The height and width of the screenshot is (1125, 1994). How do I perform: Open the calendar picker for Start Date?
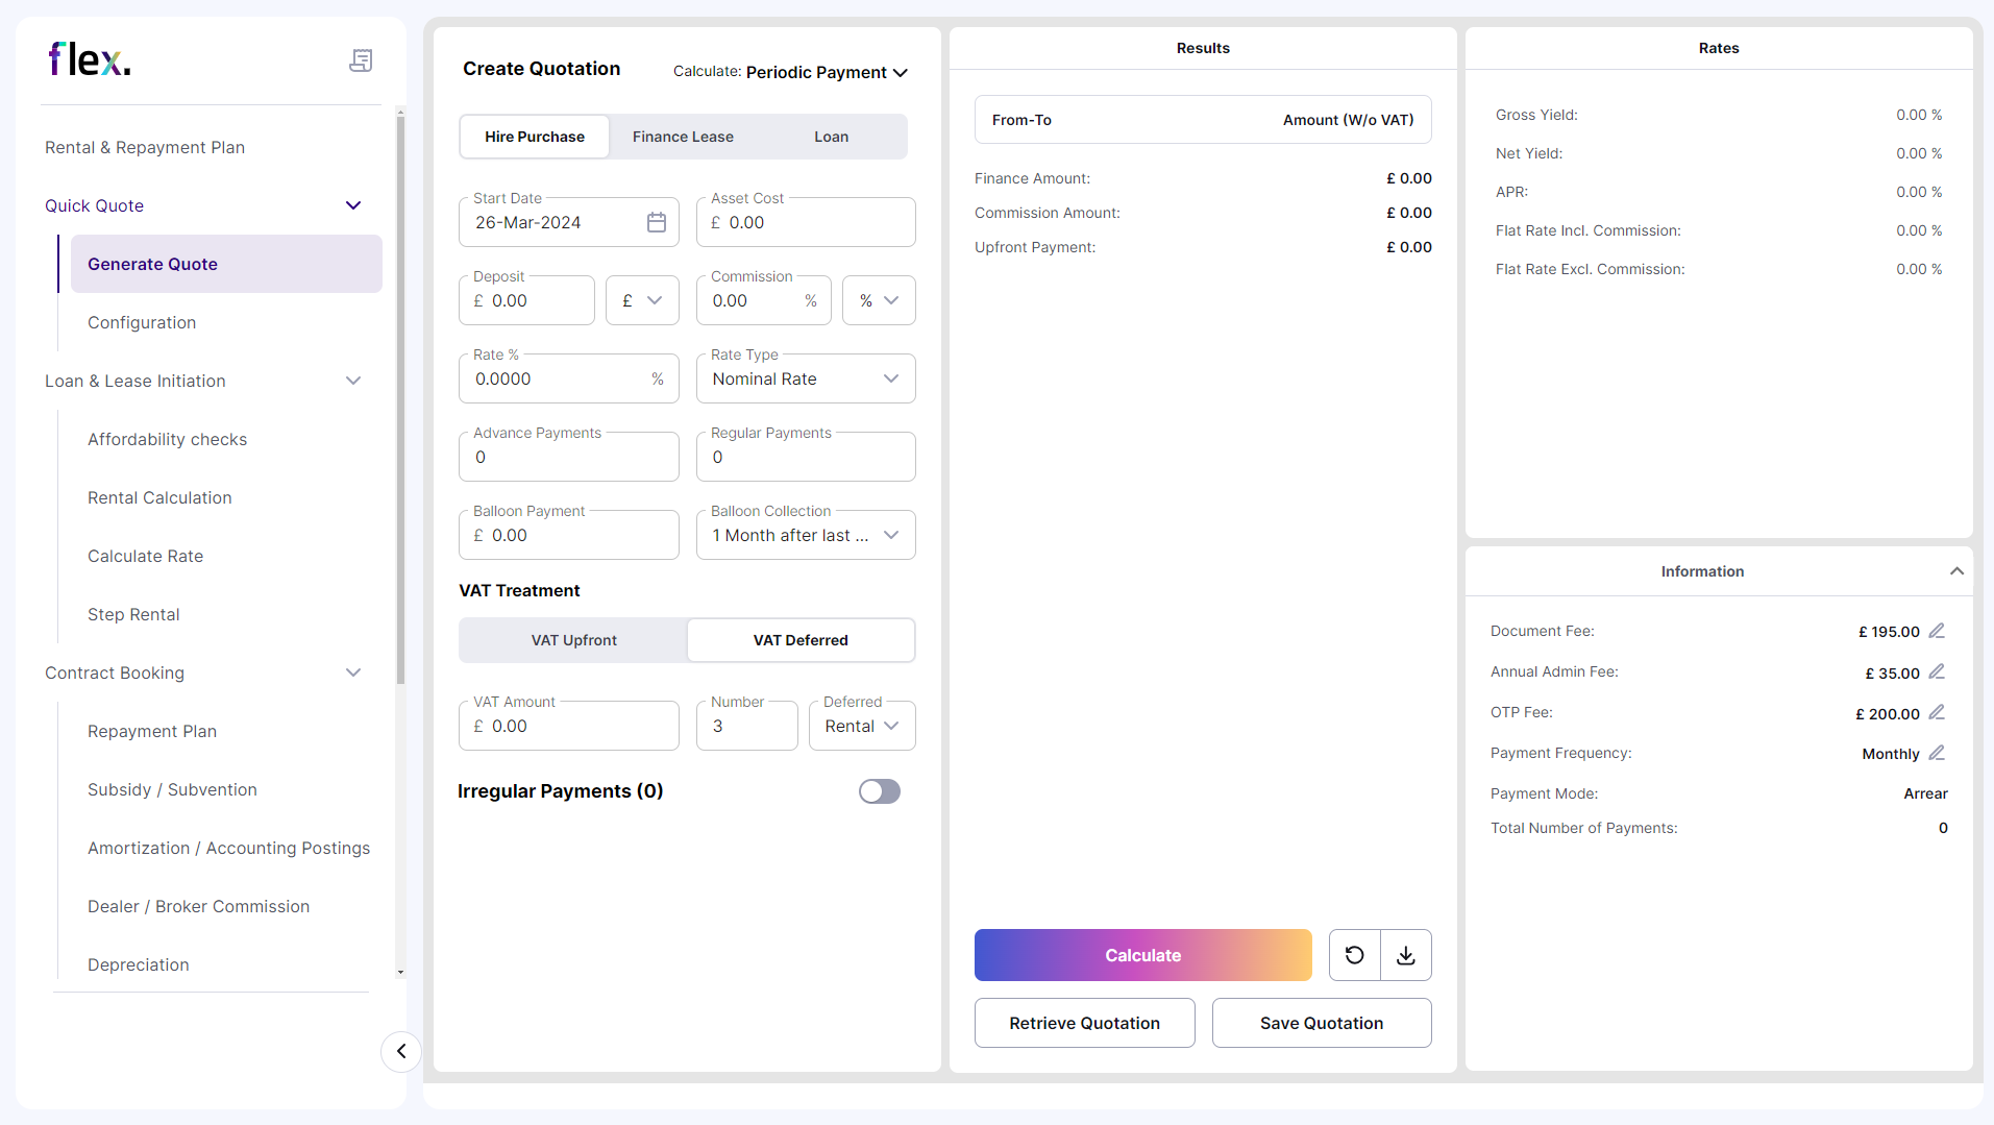click(x=656, y=221)
